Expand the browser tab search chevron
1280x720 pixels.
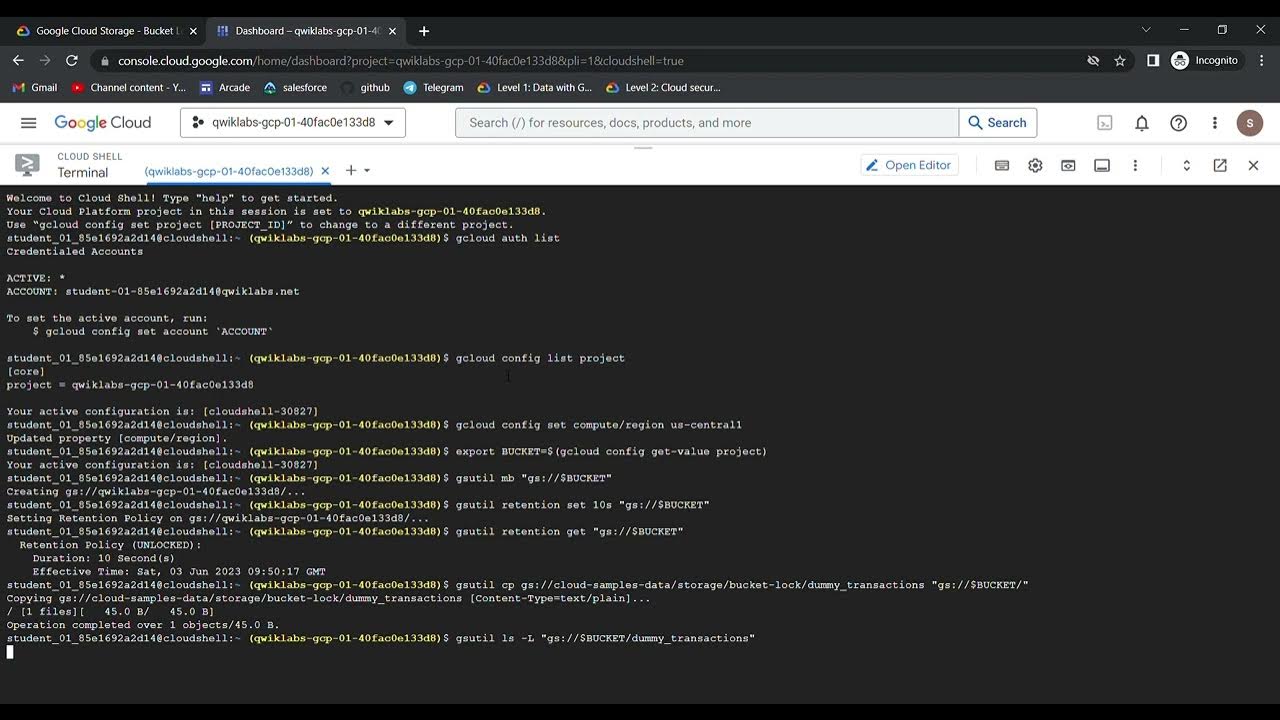(x=1146, y=30)
